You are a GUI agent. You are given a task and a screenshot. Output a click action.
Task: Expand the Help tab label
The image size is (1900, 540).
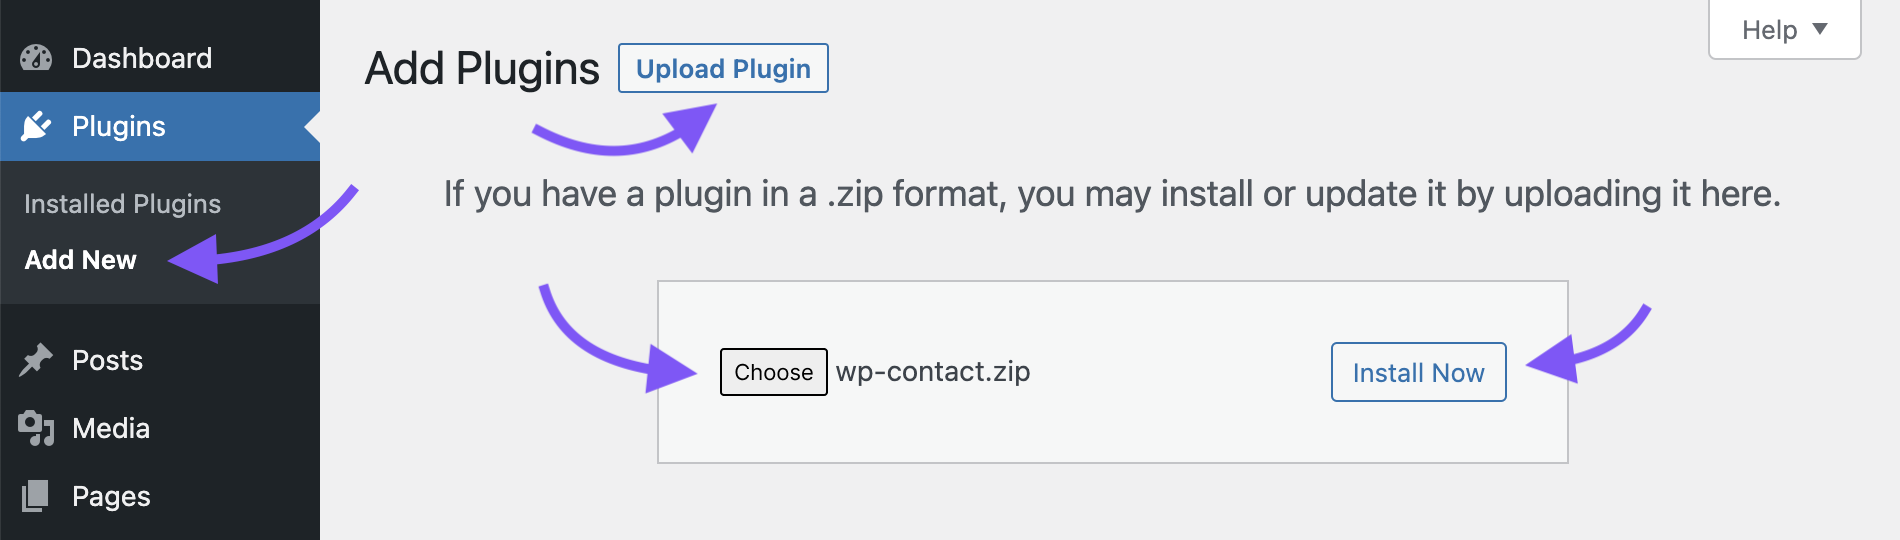click(1769, 30)
